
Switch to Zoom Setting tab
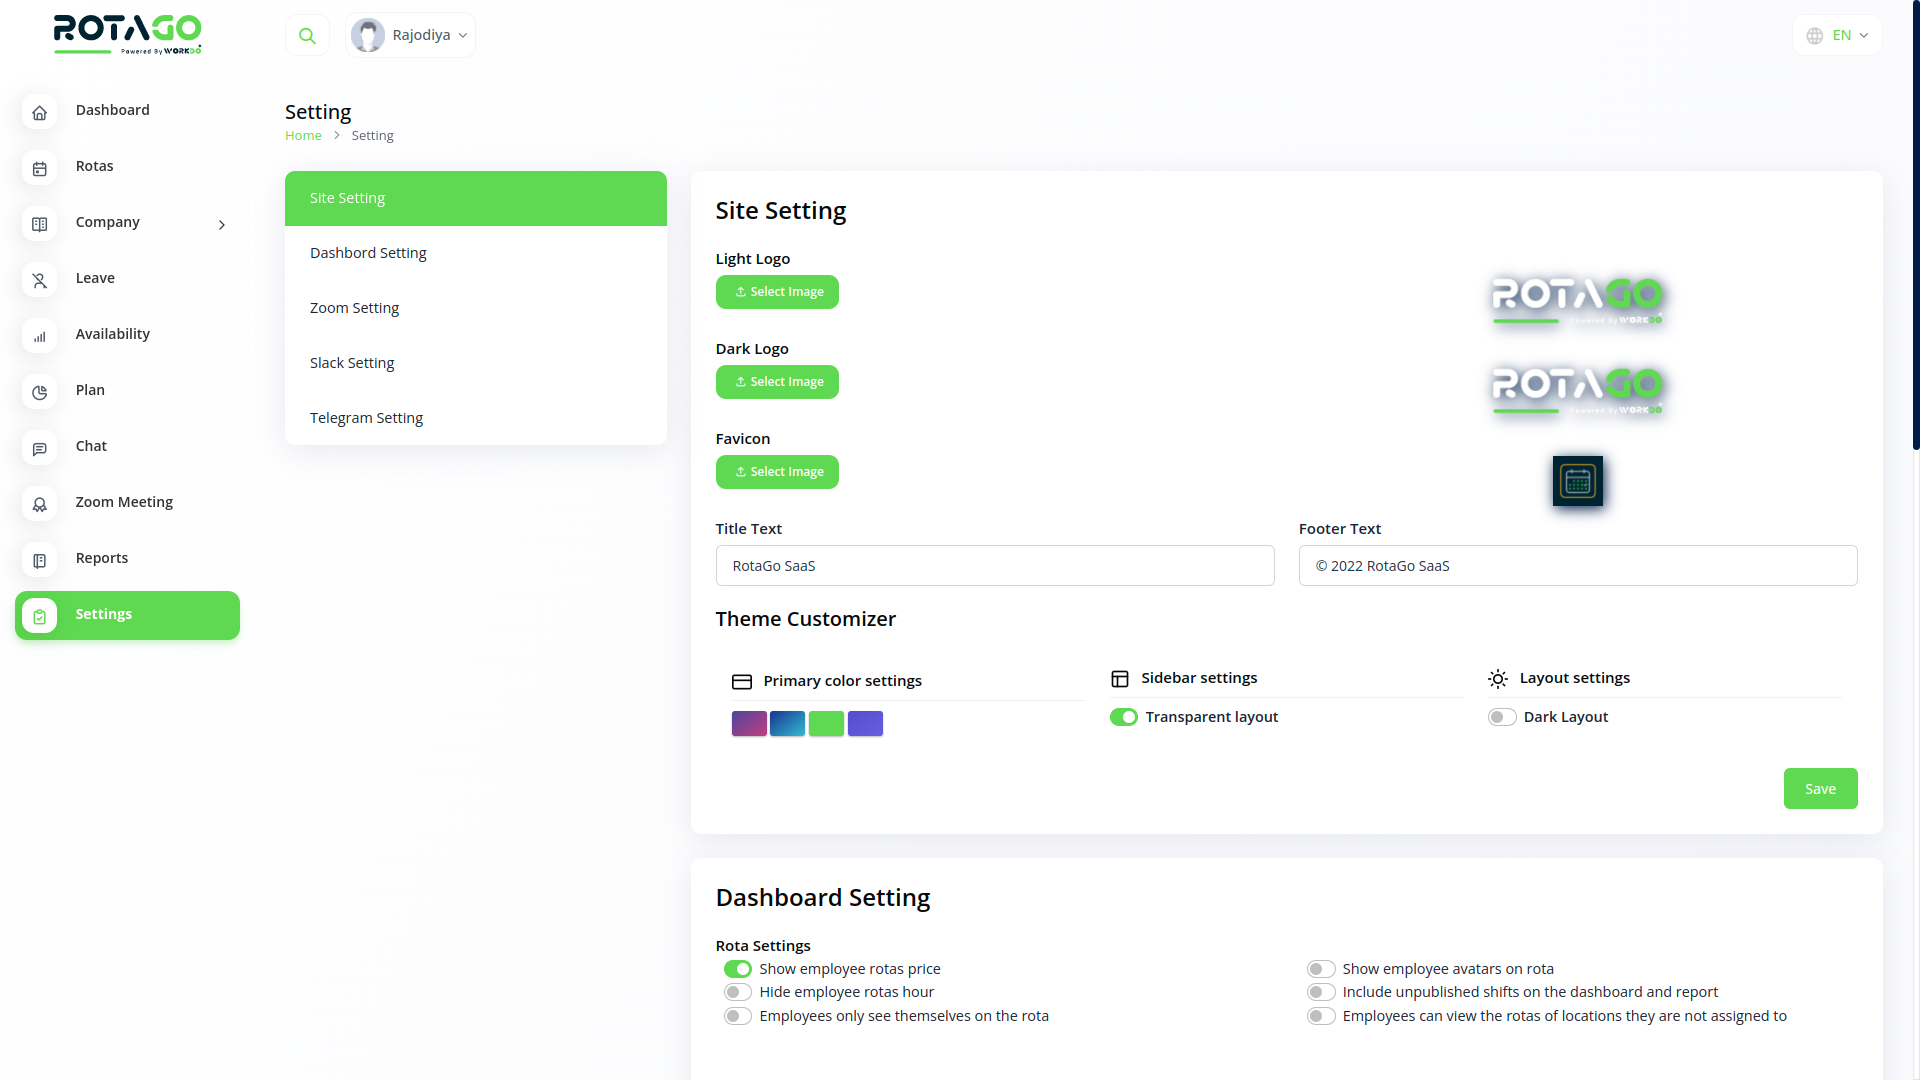(354, 308)
